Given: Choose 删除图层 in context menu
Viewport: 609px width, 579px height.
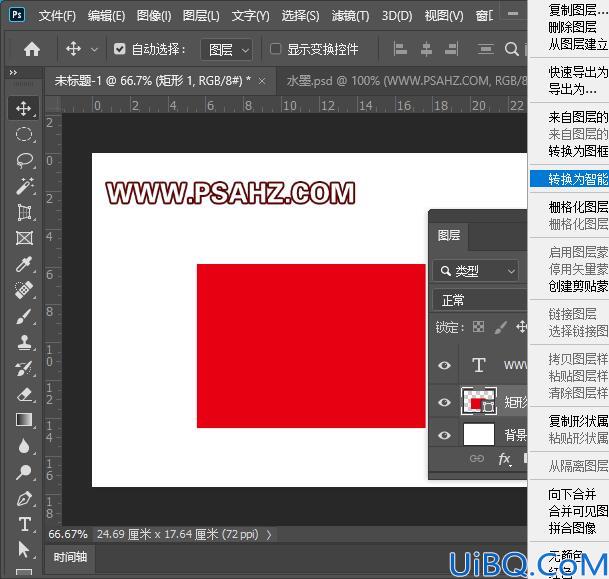Looking at the screenshot, I should tap(572, 27).
